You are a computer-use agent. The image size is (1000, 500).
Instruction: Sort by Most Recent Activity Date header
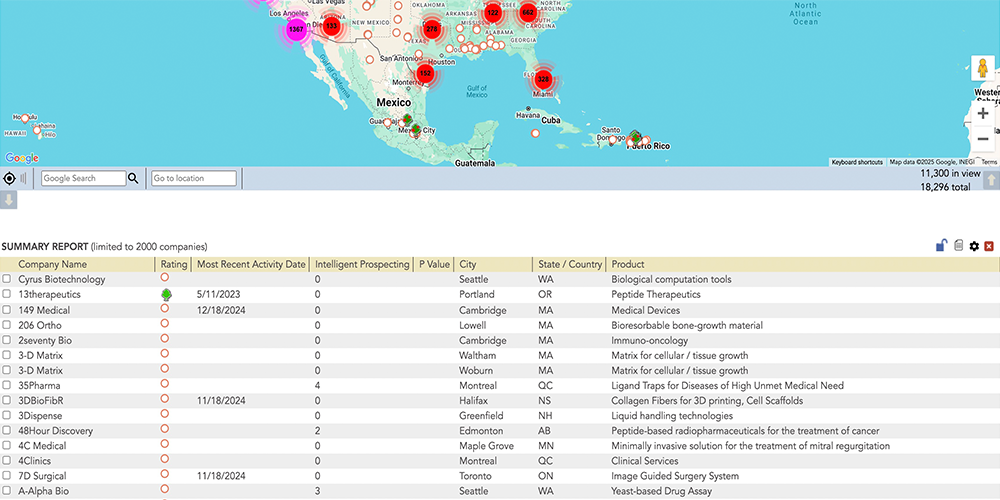251,264
